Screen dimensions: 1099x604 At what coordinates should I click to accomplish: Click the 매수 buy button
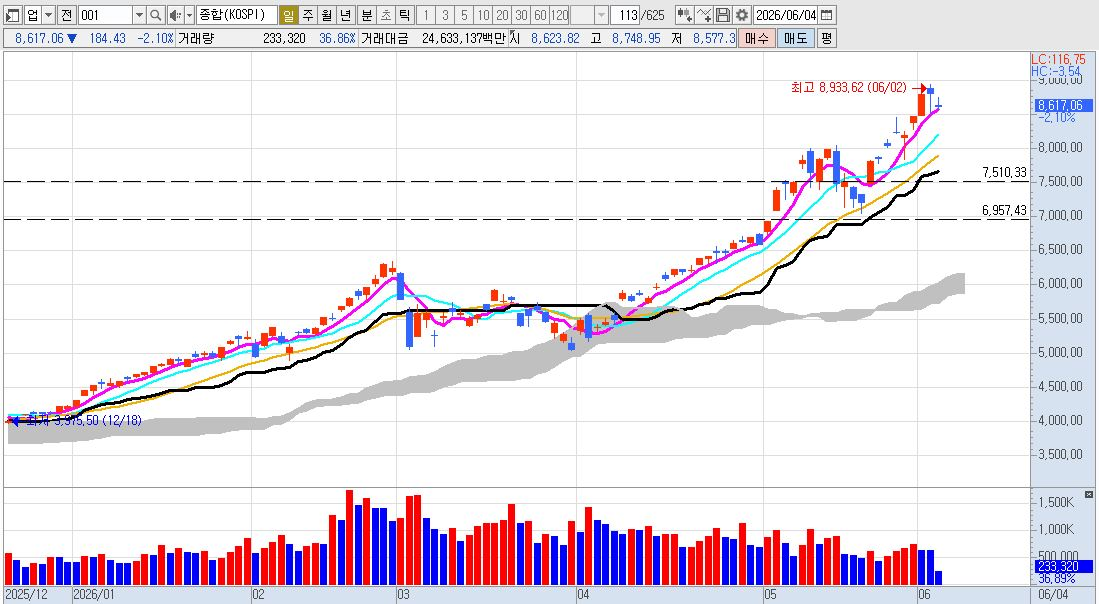pyautogui.click(x=756, y=39)
